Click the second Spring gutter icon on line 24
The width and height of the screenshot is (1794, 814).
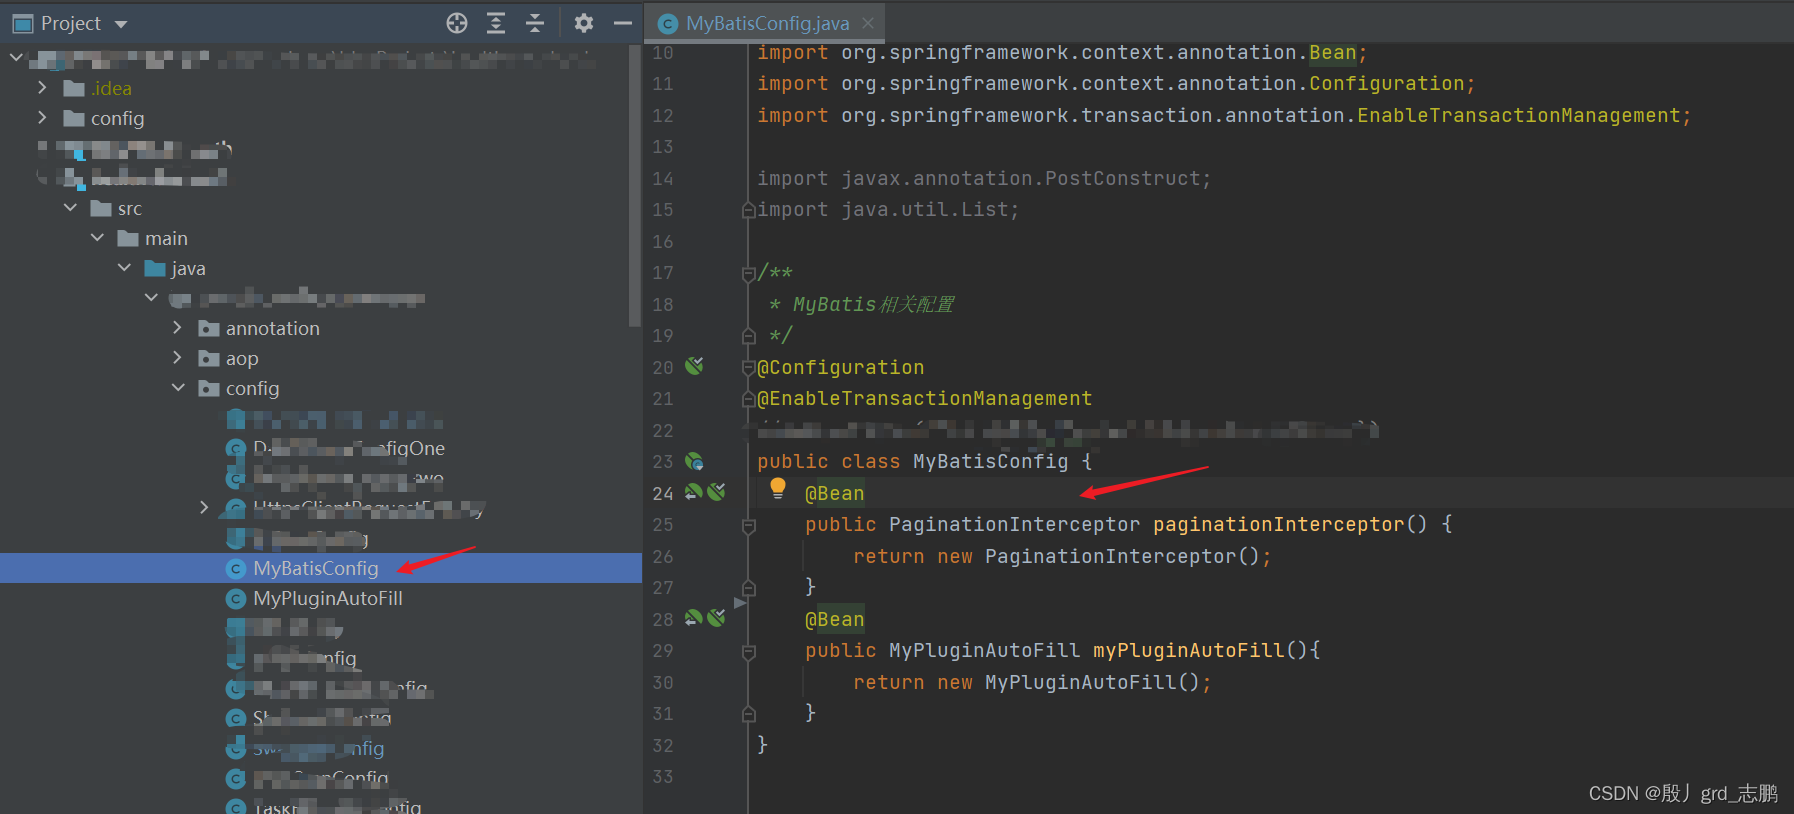[716, 492]
